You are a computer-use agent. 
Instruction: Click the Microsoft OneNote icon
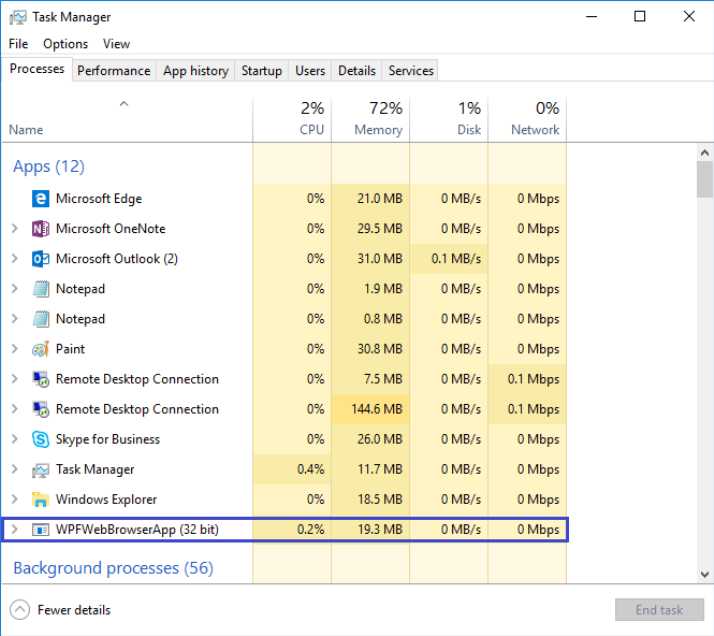click(x=41, y=229)
